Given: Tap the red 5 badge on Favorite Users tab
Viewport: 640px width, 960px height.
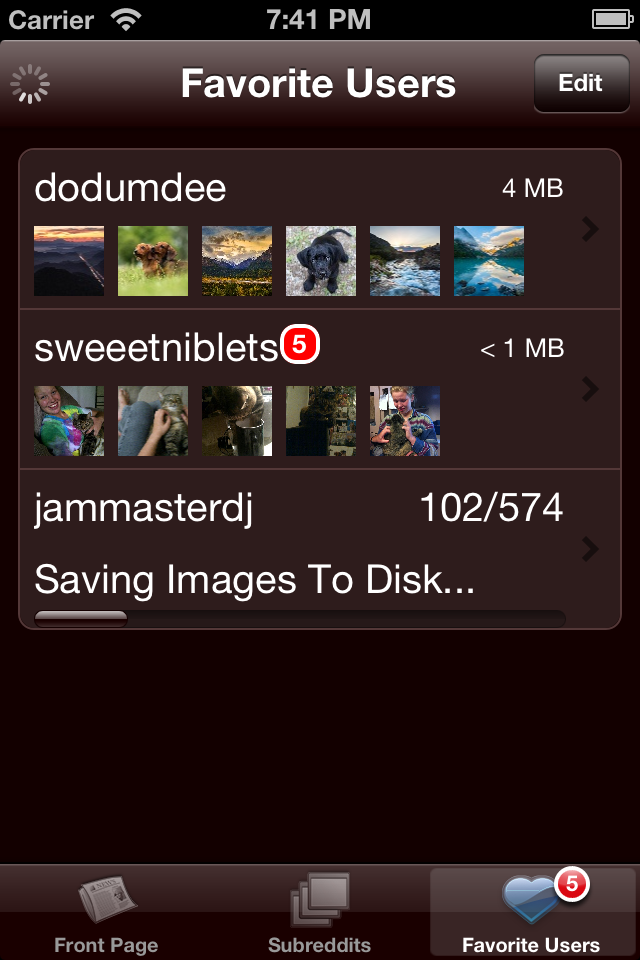Looking at the screenshot, I should 571,883.
